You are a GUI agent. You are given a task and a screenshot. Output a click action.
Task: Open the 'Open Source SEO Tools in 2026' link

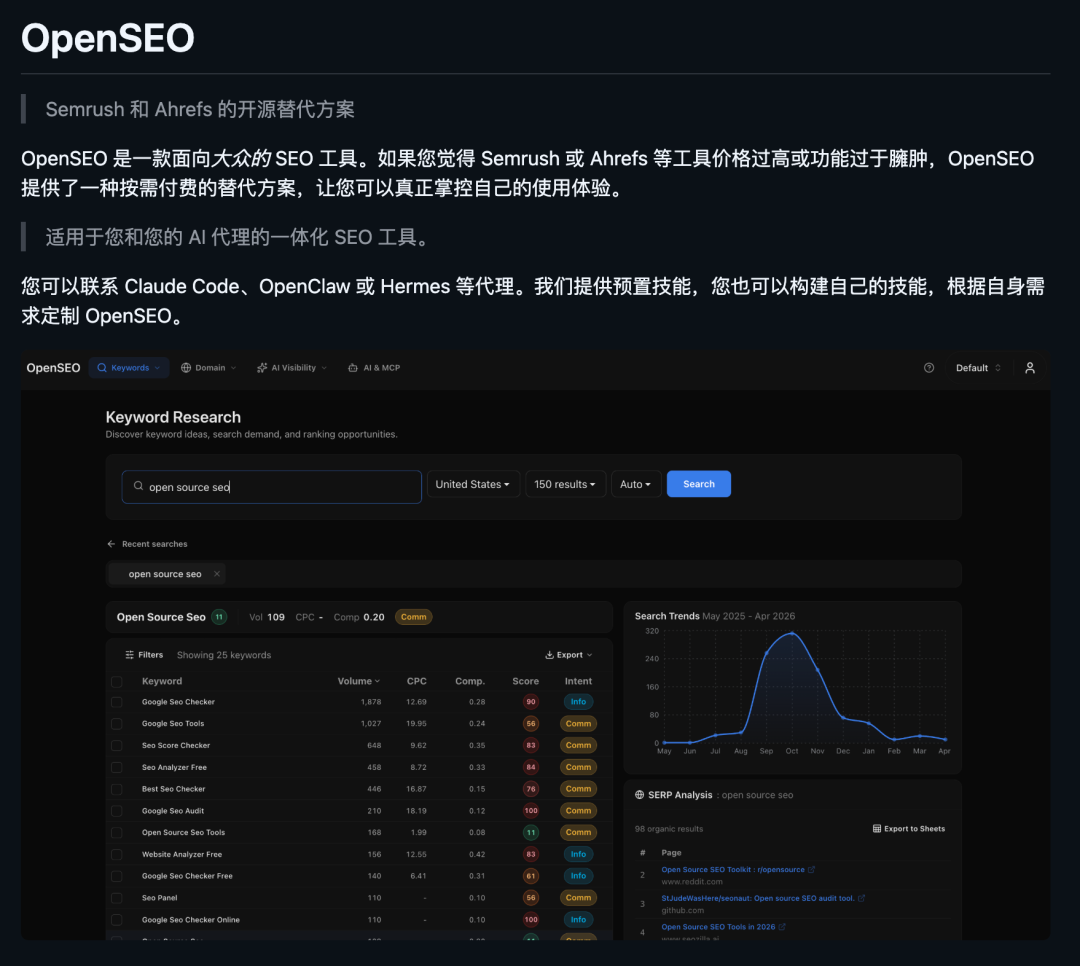click(718, 927)
